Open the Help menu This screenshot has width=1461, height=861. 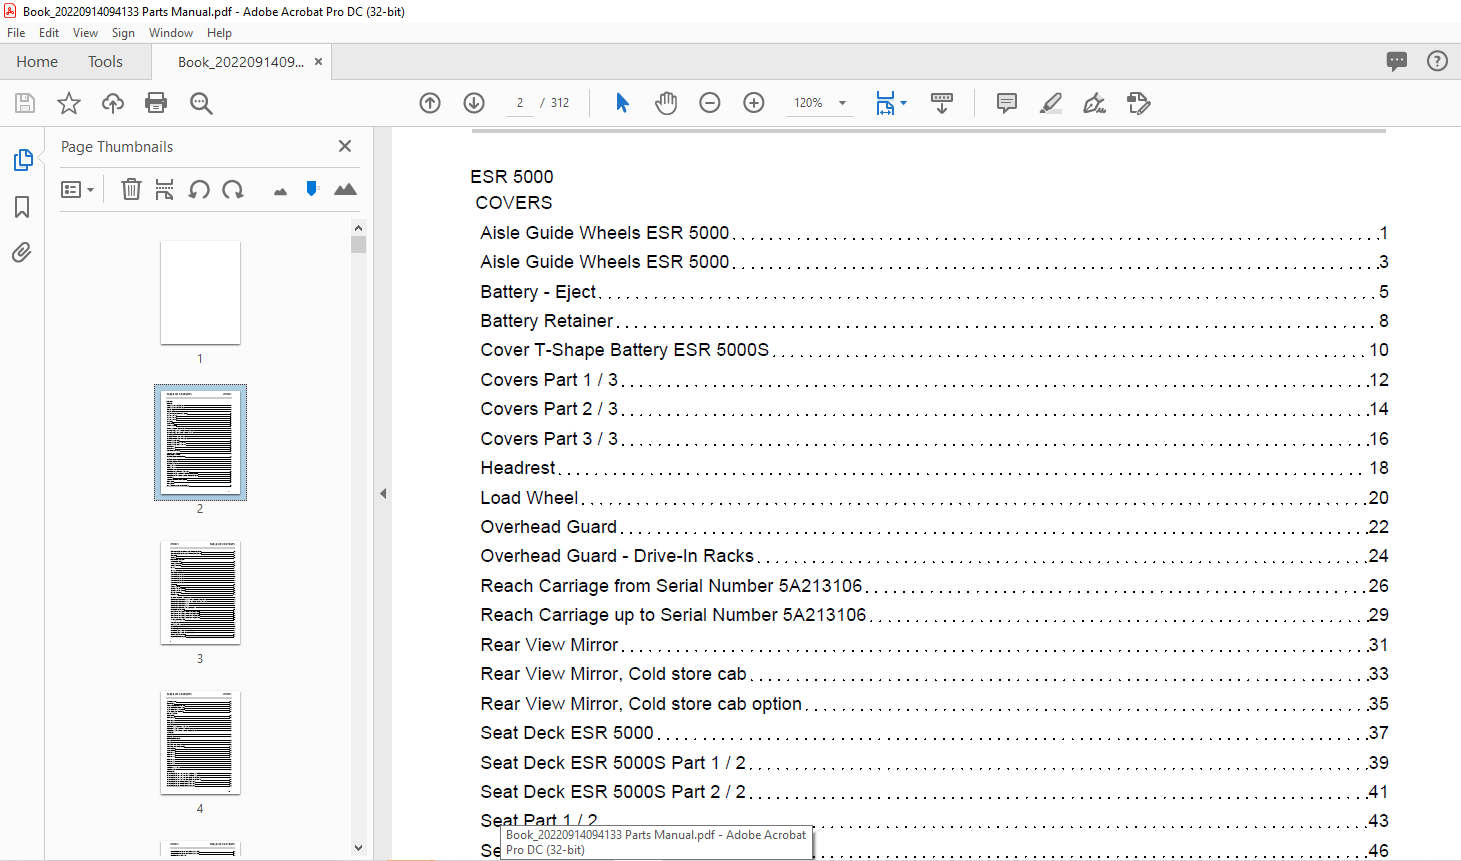(219, 33)
